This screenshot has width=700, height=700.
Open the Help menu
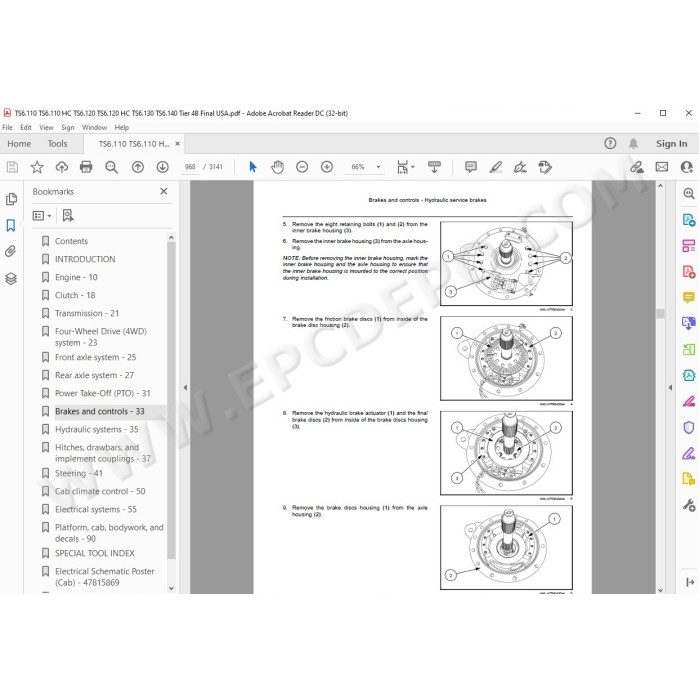point(121,127)
